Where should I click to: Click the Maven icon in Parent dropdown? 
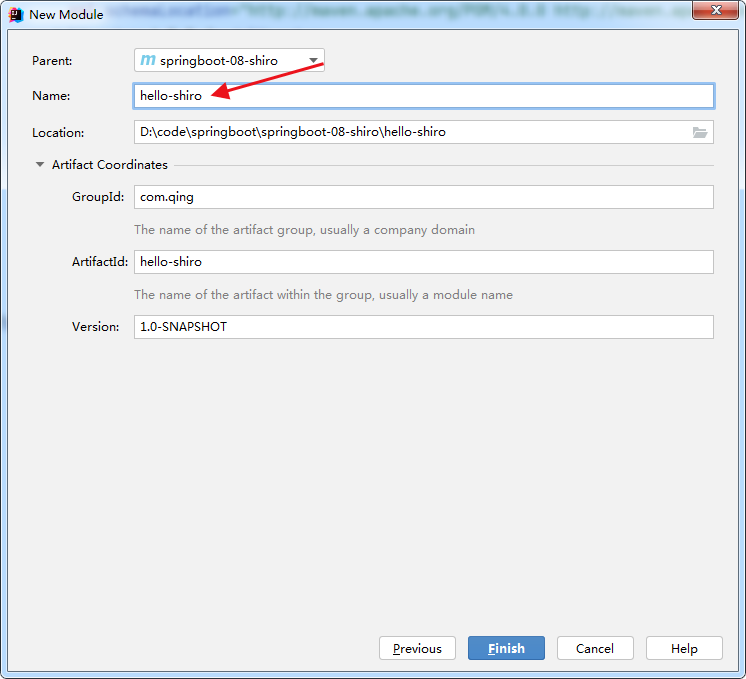(x=148, y=60)
